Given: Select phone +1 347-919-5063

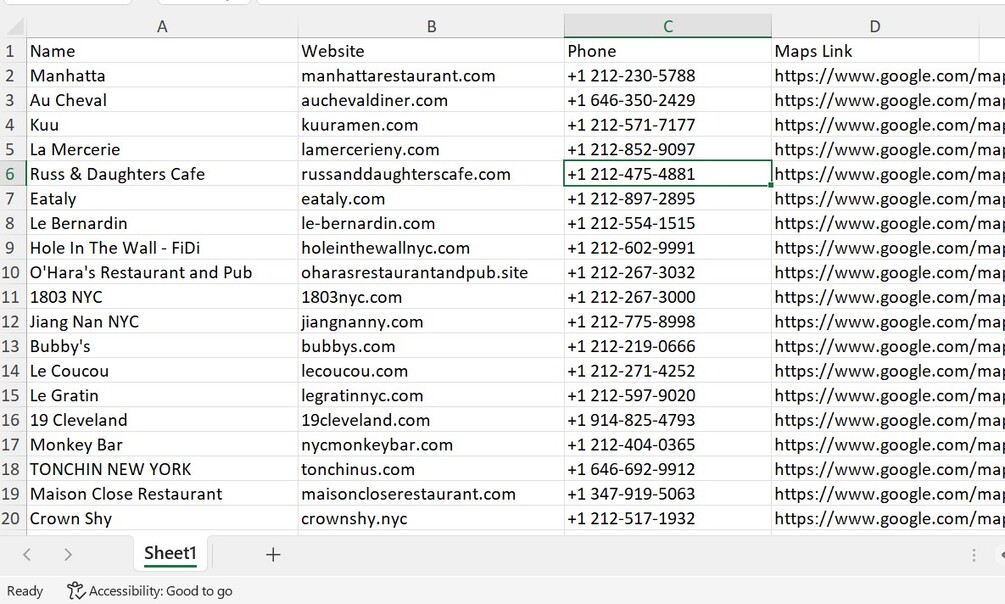Looking at the screenshot, I should click(668, 494).
